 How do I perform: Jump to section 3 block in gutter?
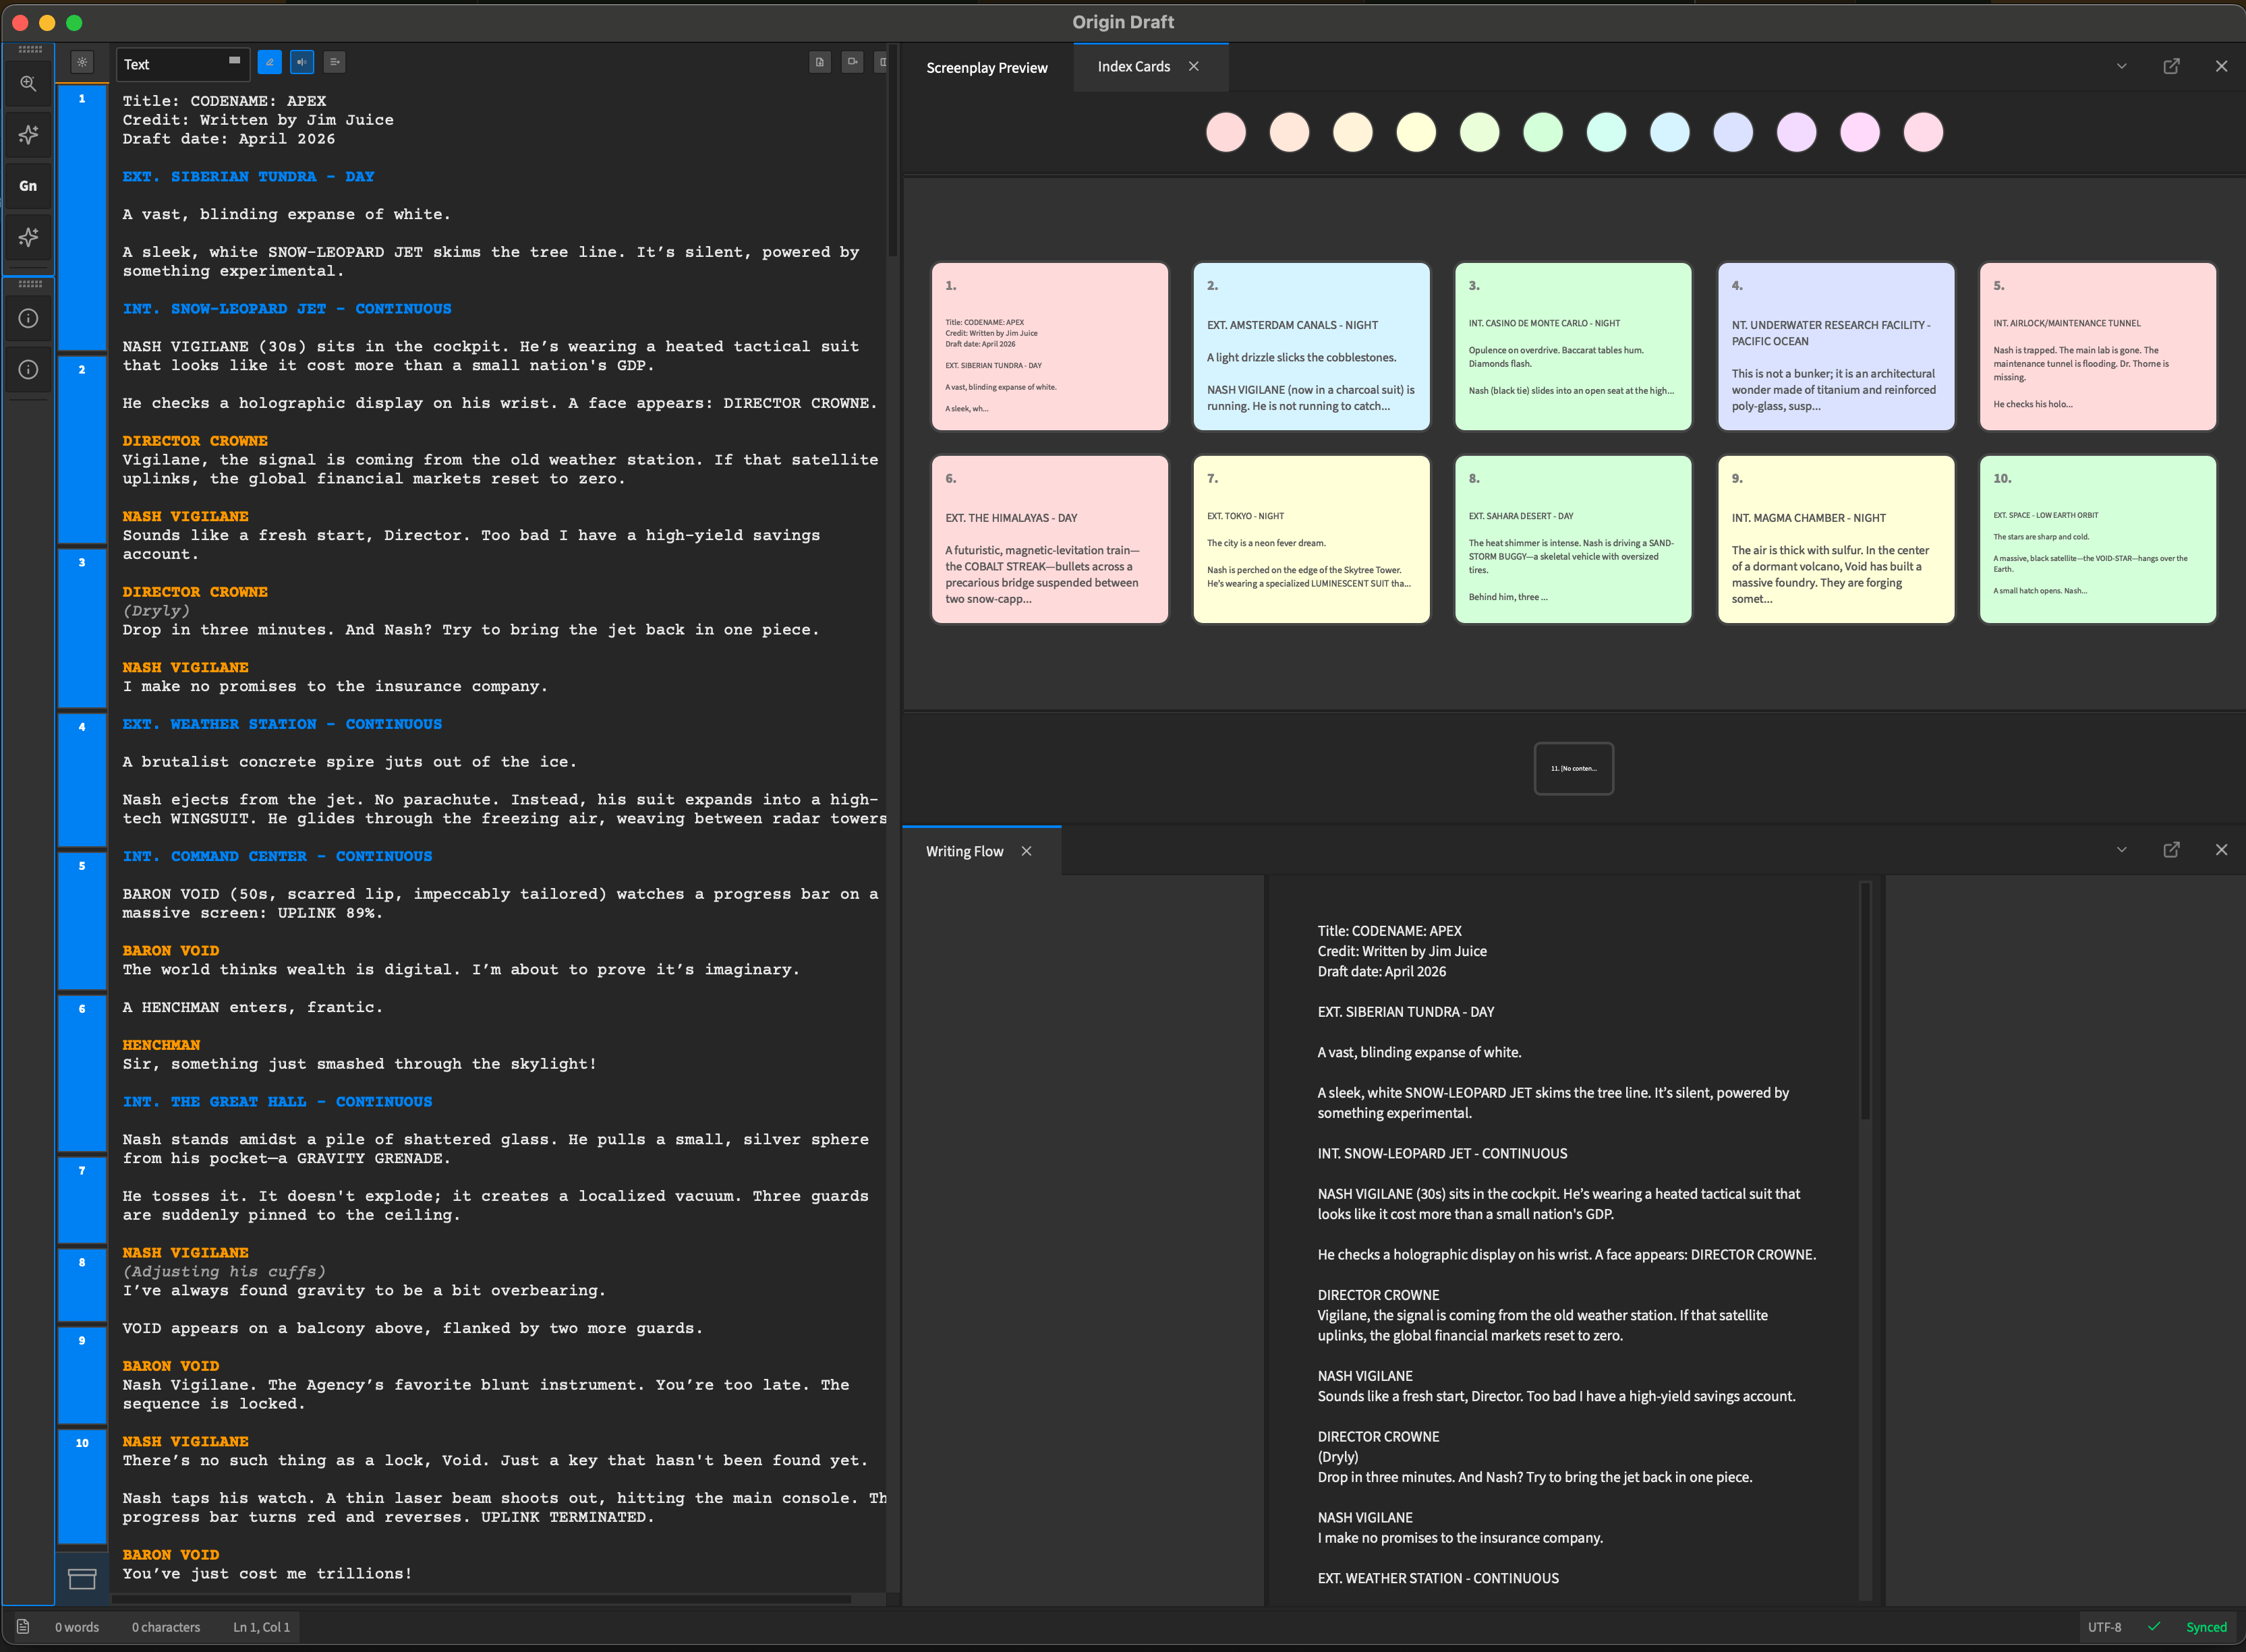point(82,627)
